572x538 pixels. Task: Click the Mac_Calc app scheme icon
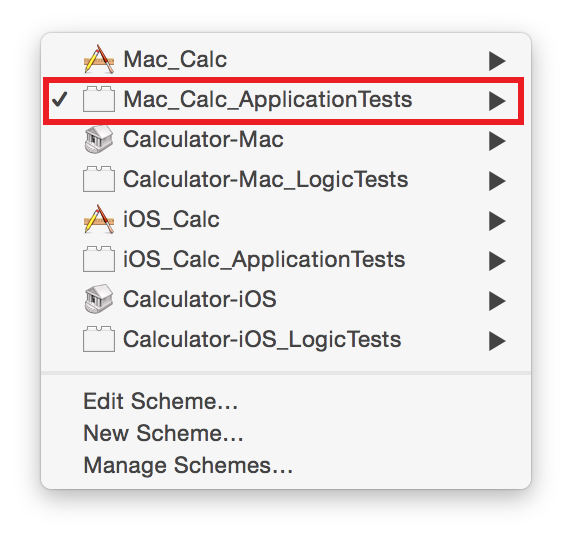click(x=99, y=59)
